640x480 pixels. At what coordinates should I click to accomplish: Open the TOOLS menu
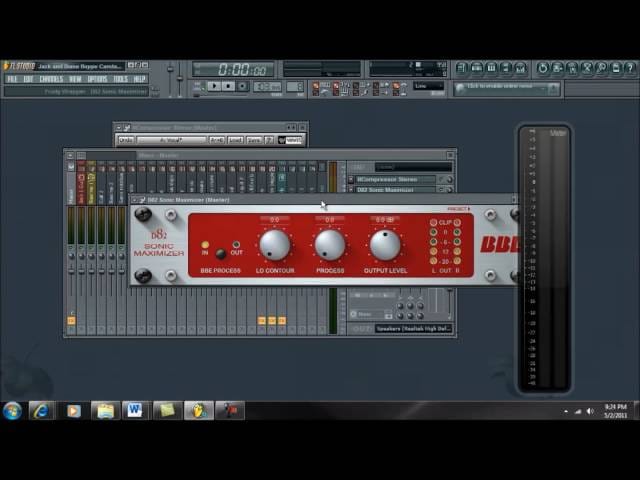120,79
